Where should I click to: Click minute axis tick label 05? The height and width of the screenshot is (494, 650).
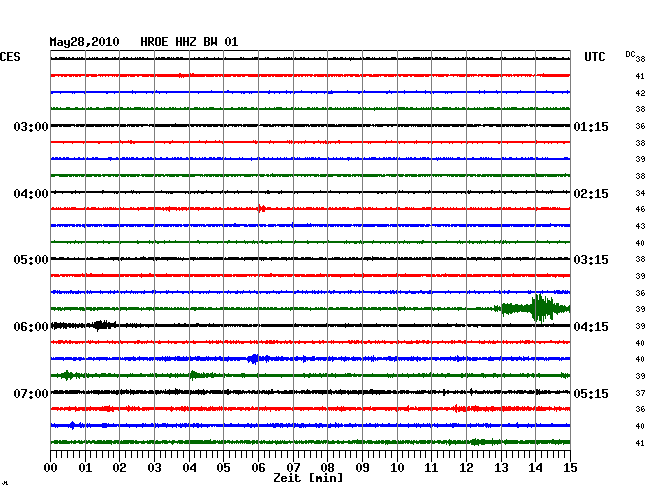(223, 467)
